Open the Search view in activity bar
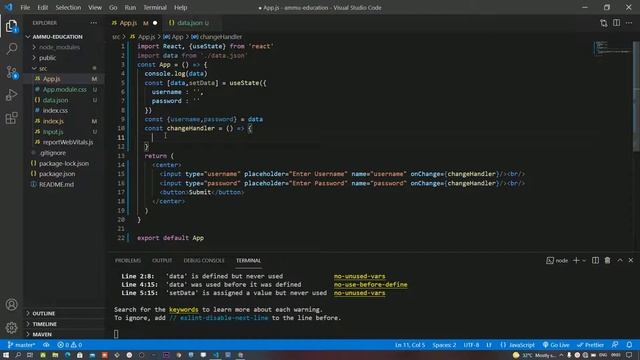This screenshot has width=640, height=360. point(11,49)
